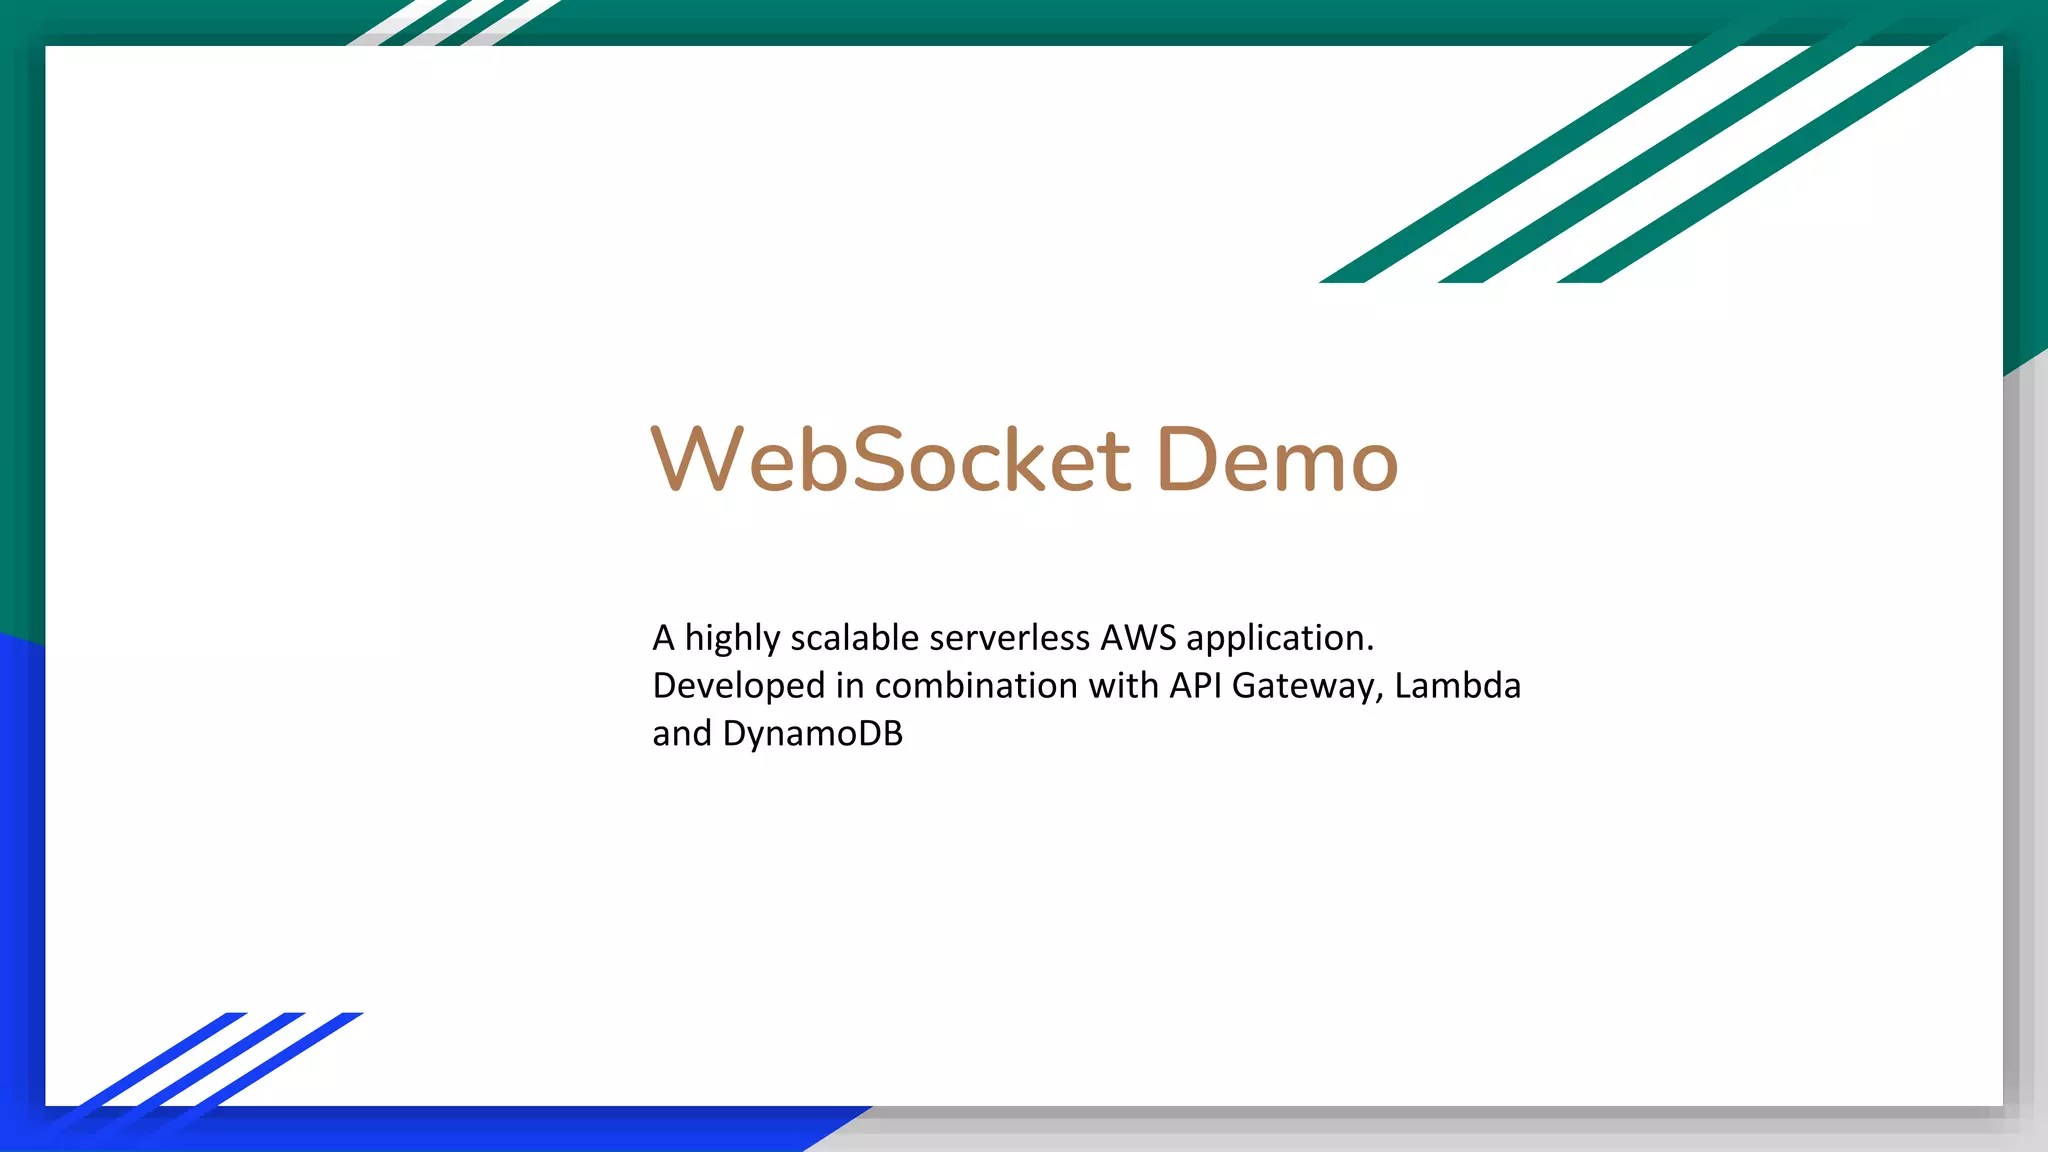The image size is (2048, 1152).
Task: Click the word "Lambda" in the subtitle
Action: (1457, 686)
